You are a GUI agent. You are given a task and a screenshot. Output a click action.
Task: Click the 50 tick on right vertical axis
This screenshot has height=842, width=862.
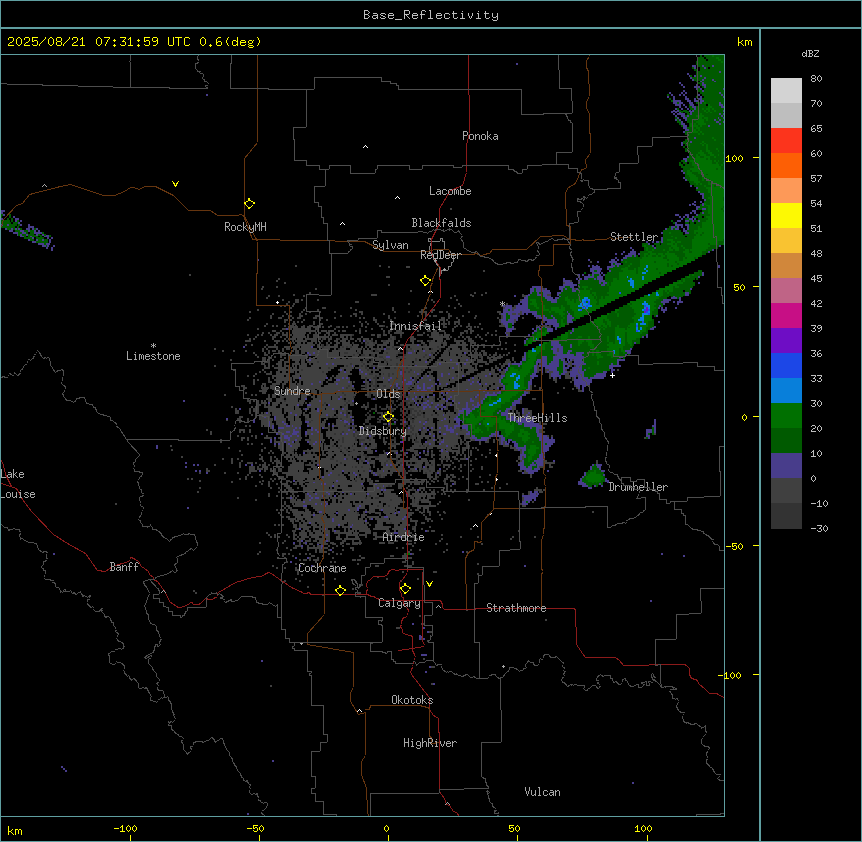pyautogui.click(x=739, y=287)
